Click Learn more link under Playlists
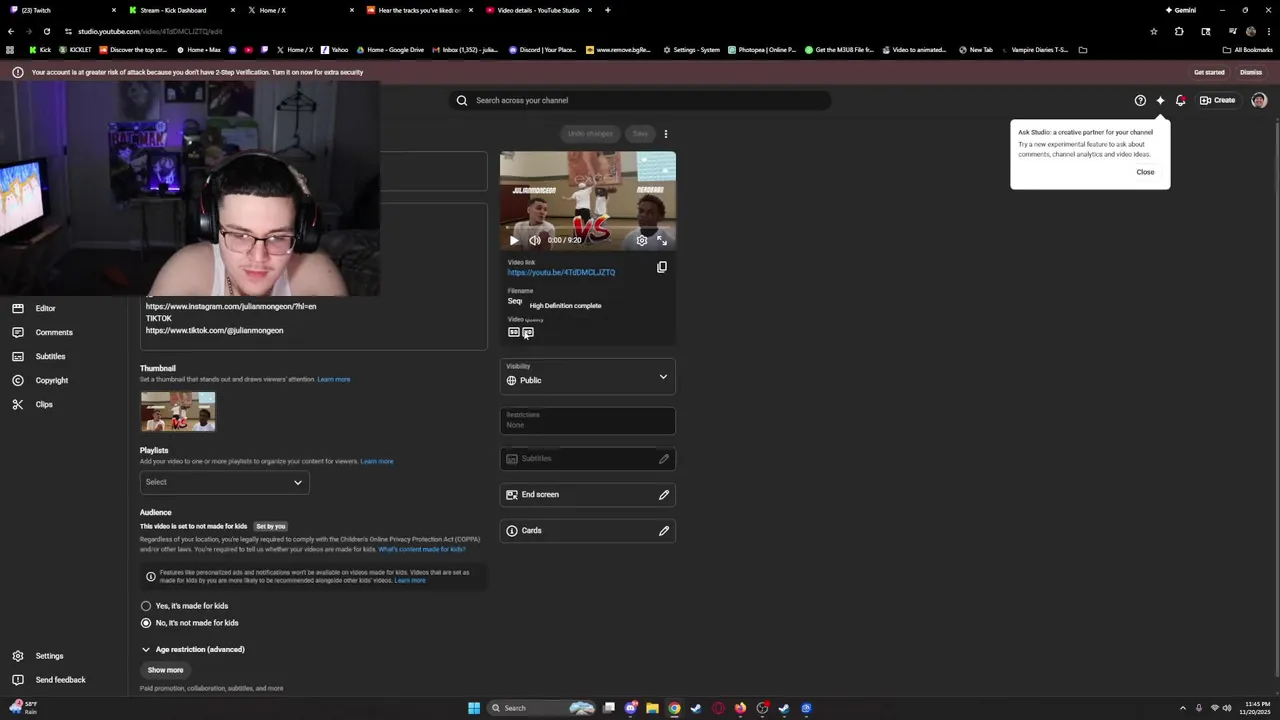 click(x=377, y=461)
